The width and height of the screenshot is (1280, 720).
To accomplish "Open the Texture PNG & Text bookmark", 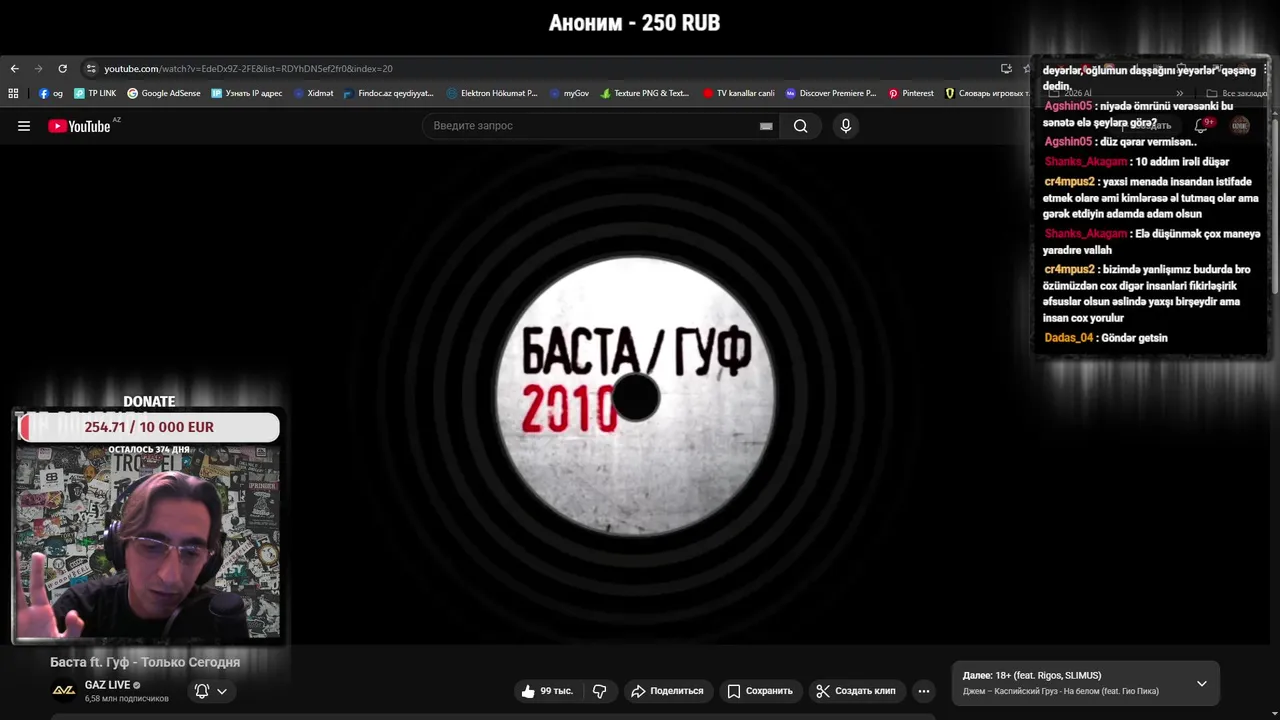I will [645, 93].
